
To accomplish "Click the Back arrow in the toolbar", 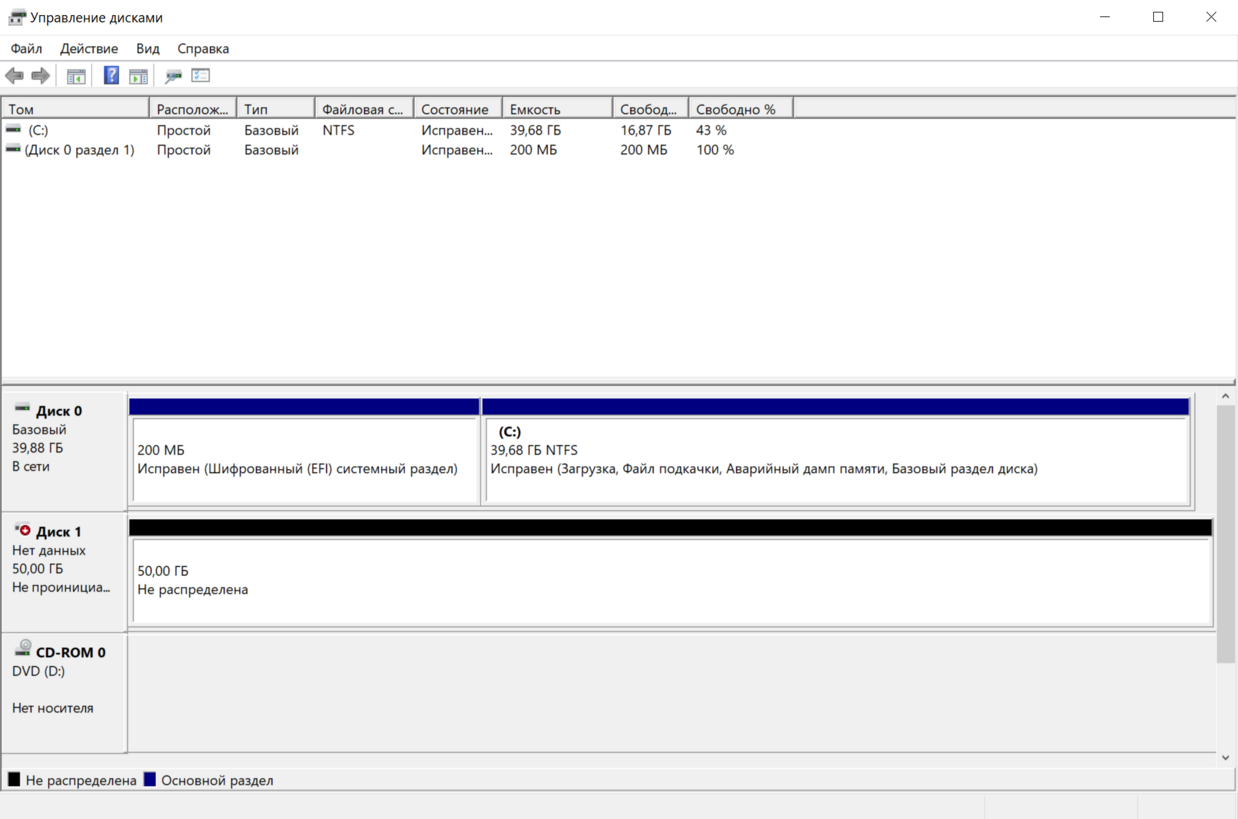I will coord(14,76).
